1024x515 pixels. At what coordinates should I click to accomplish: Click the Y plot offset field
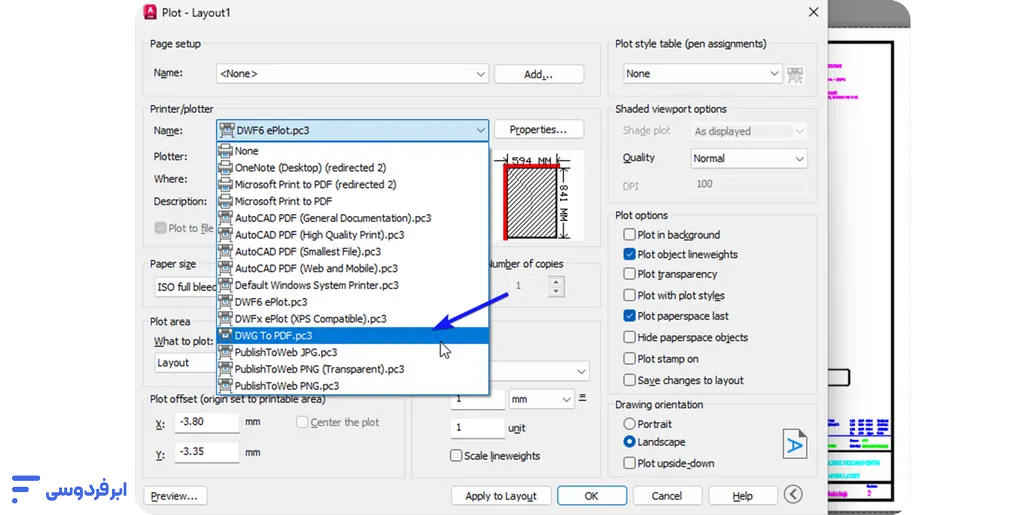pos(207,452)
